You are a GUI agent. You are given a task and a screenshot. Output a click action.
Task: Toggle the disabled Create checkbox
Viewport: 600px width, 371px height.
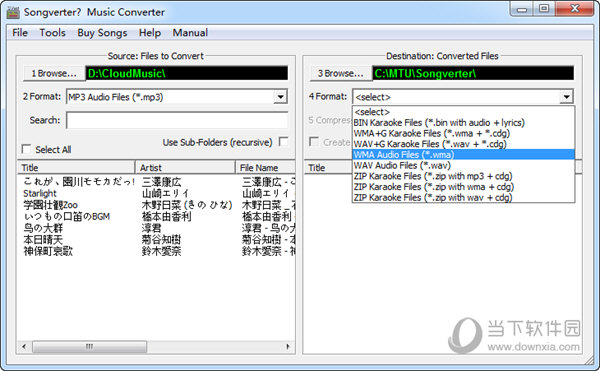point(314,142)
